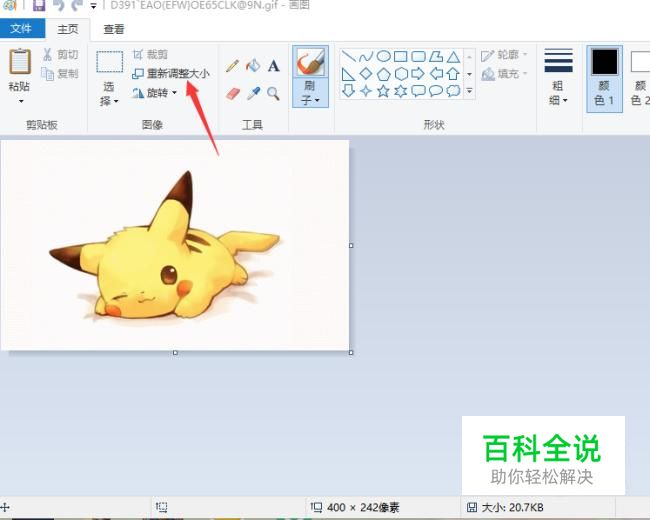Select the Cloud callout shape
The width and height of the screenshot is (650, 520).
454,91
